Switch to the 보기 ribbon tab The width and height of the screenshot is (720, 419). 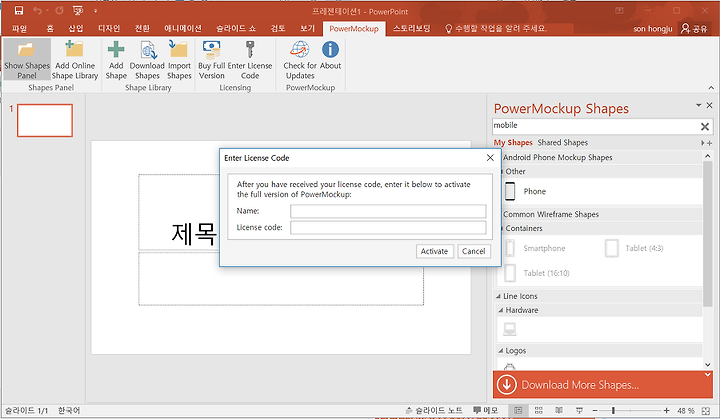coord(307,28)
